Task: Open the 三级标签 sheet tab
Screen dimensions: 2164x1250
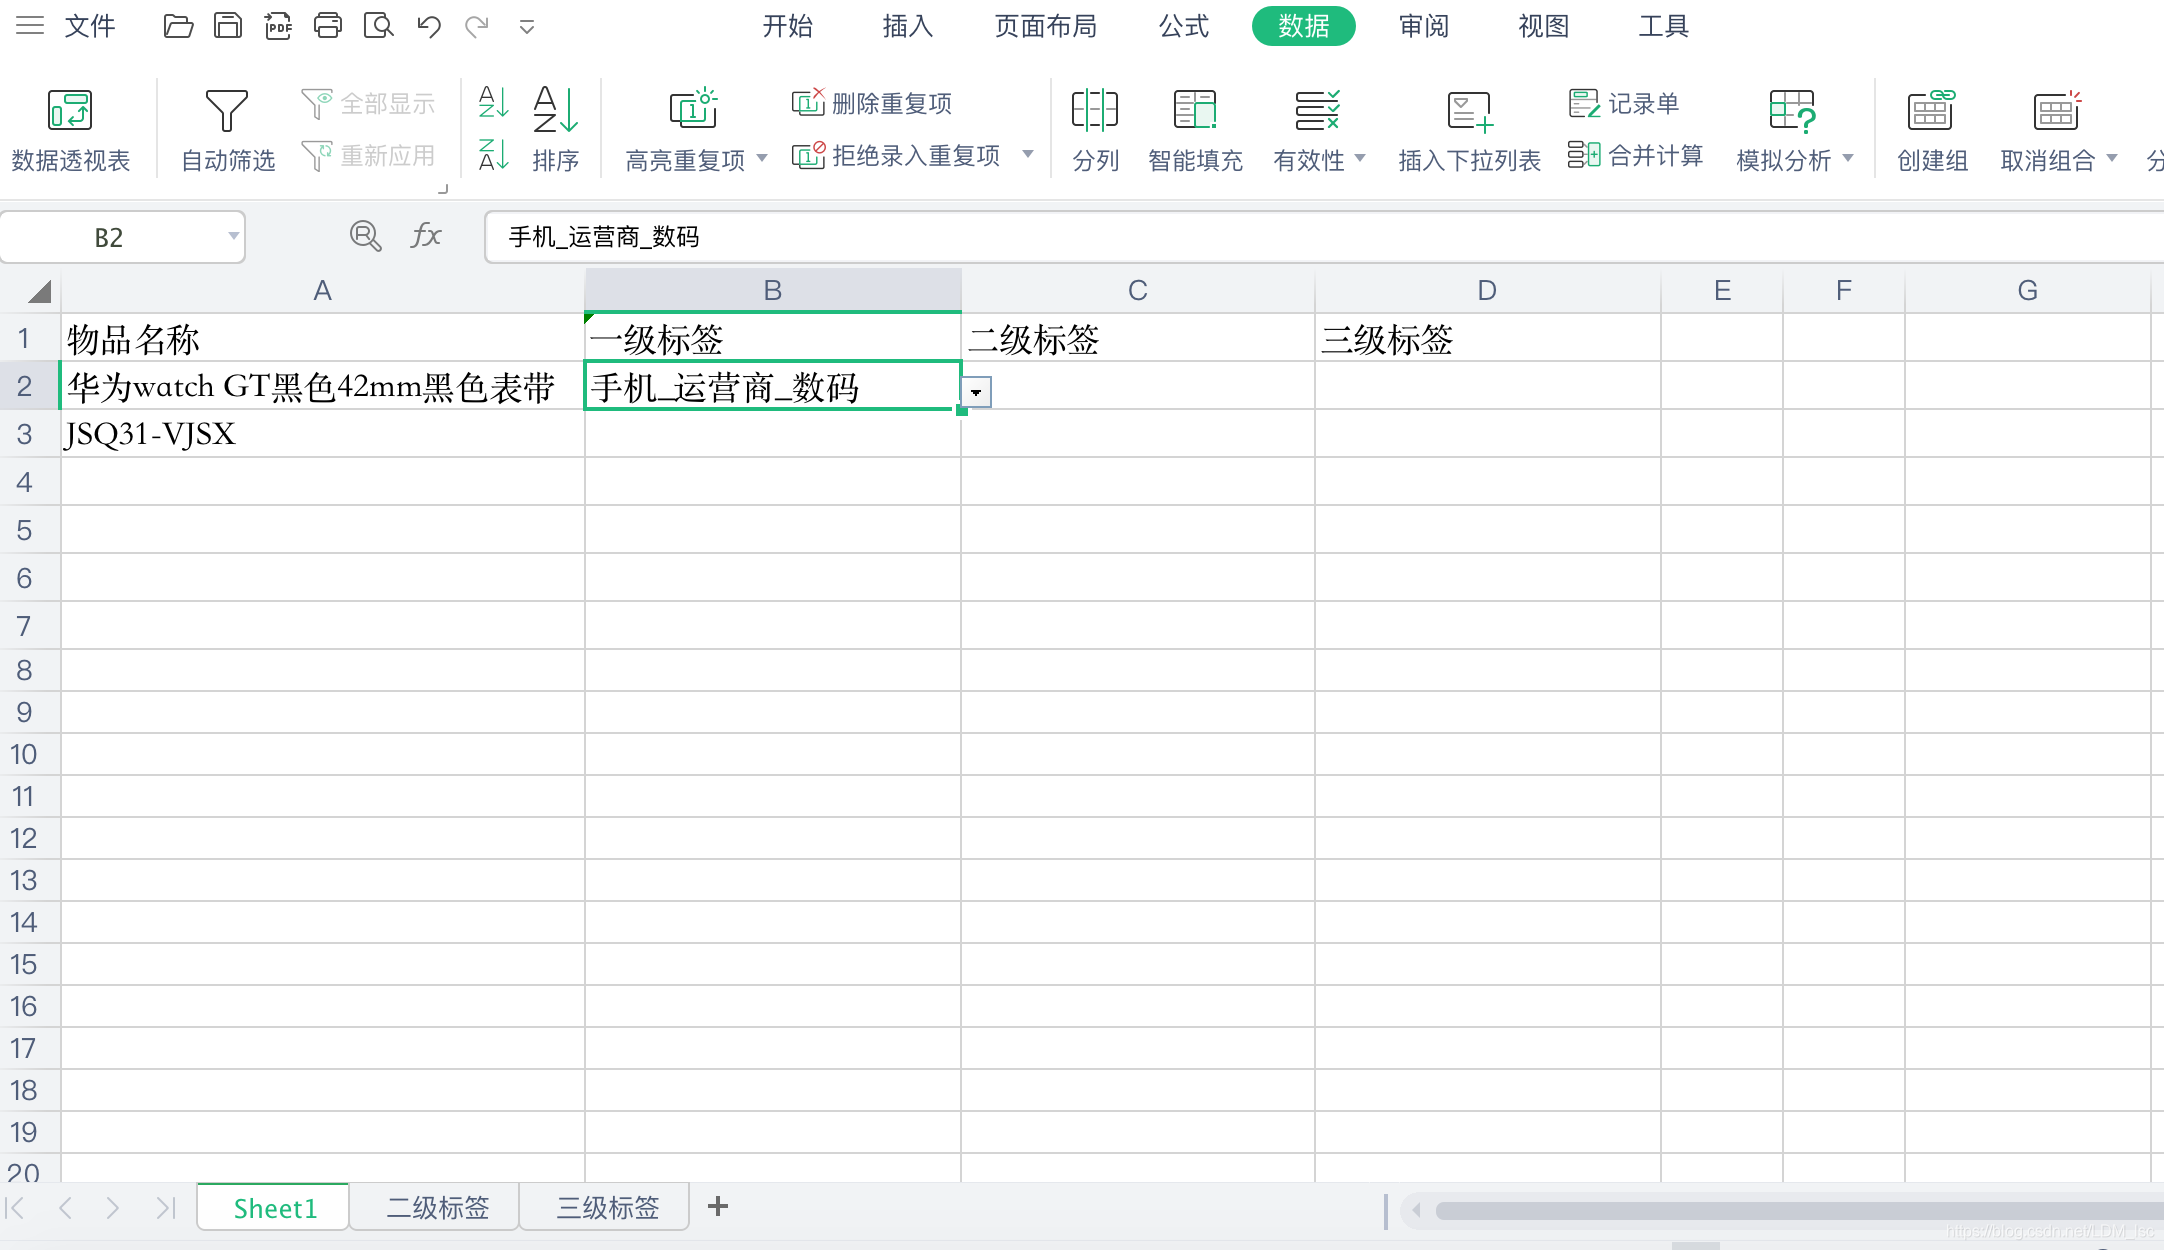Action: coord(608,1207)
